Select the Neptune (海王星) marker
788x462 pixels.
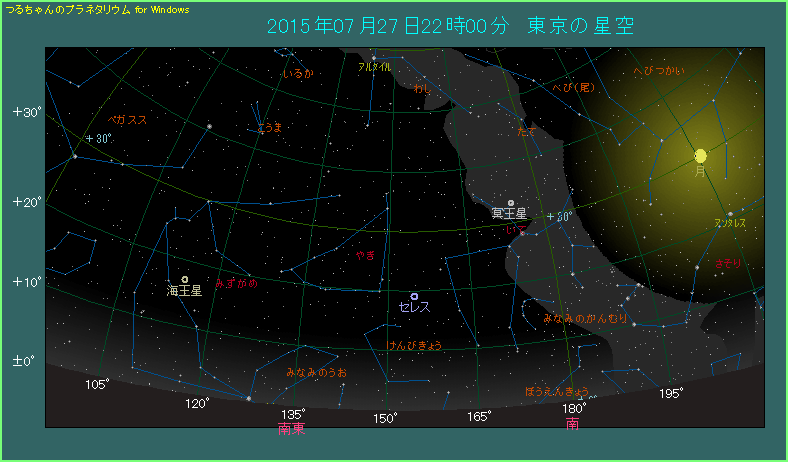click(x=185, y=280)
